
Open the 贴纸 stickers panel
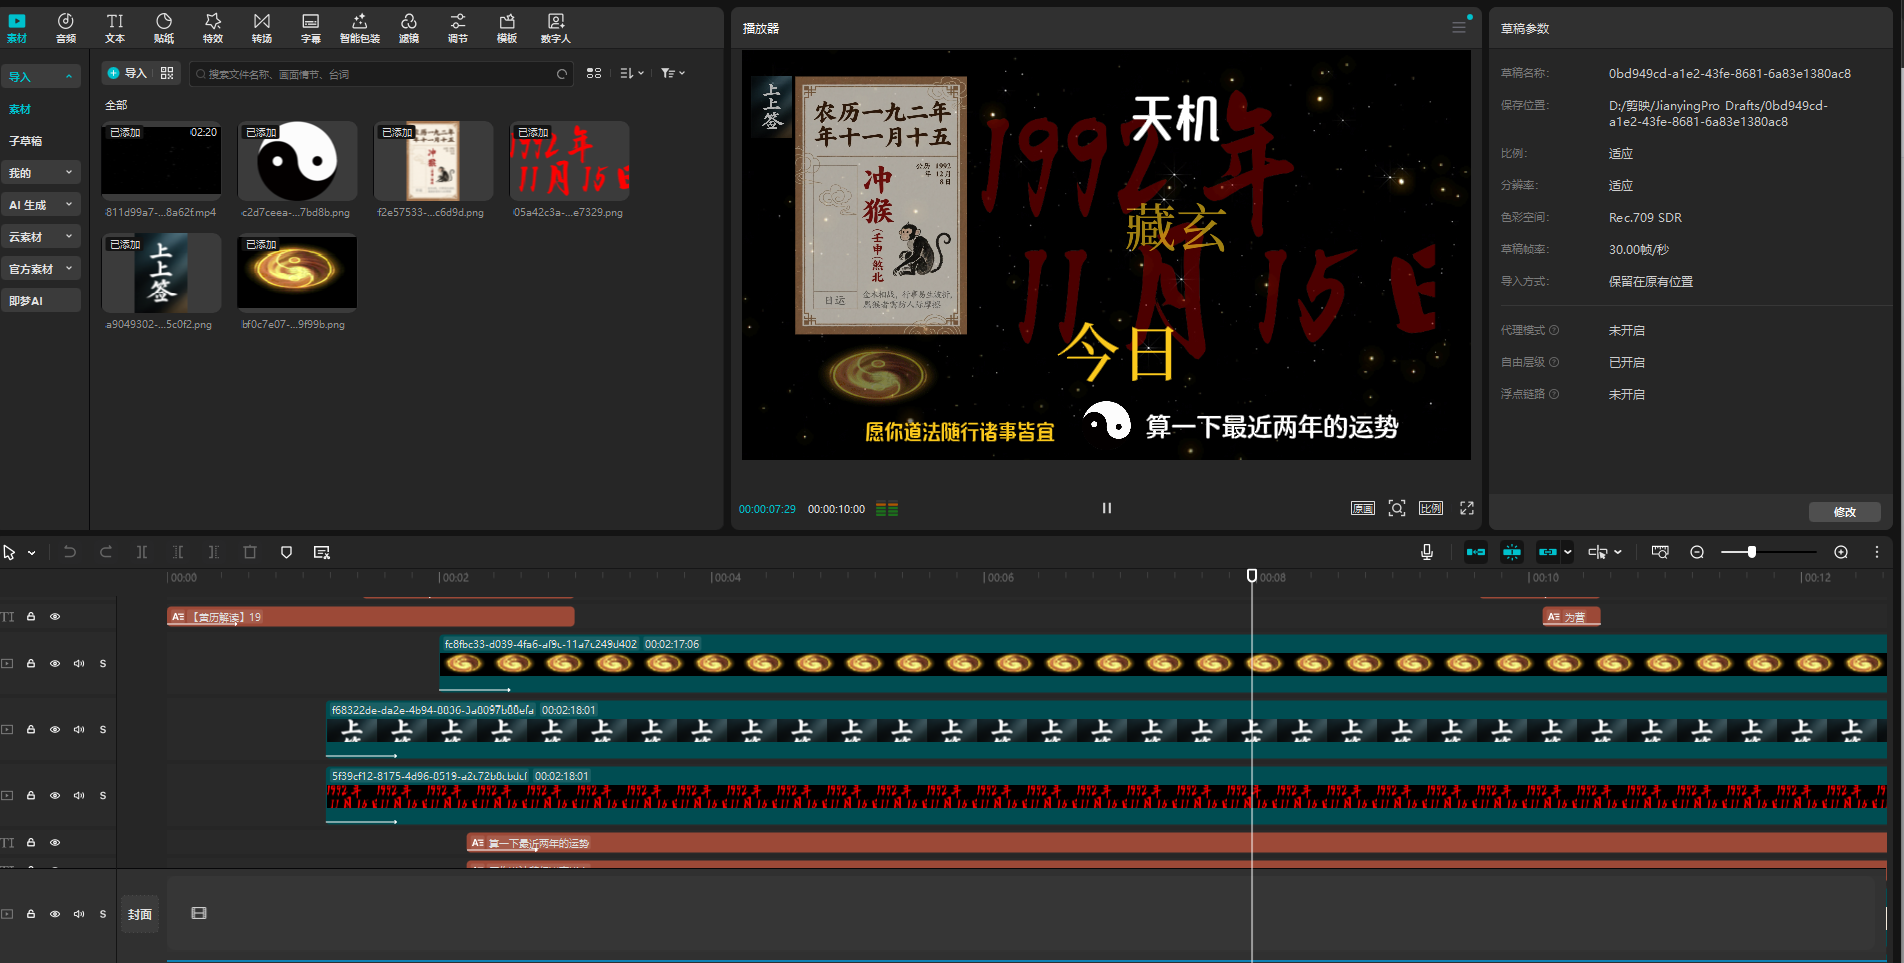pyautogui.click(x=163, y=27)
